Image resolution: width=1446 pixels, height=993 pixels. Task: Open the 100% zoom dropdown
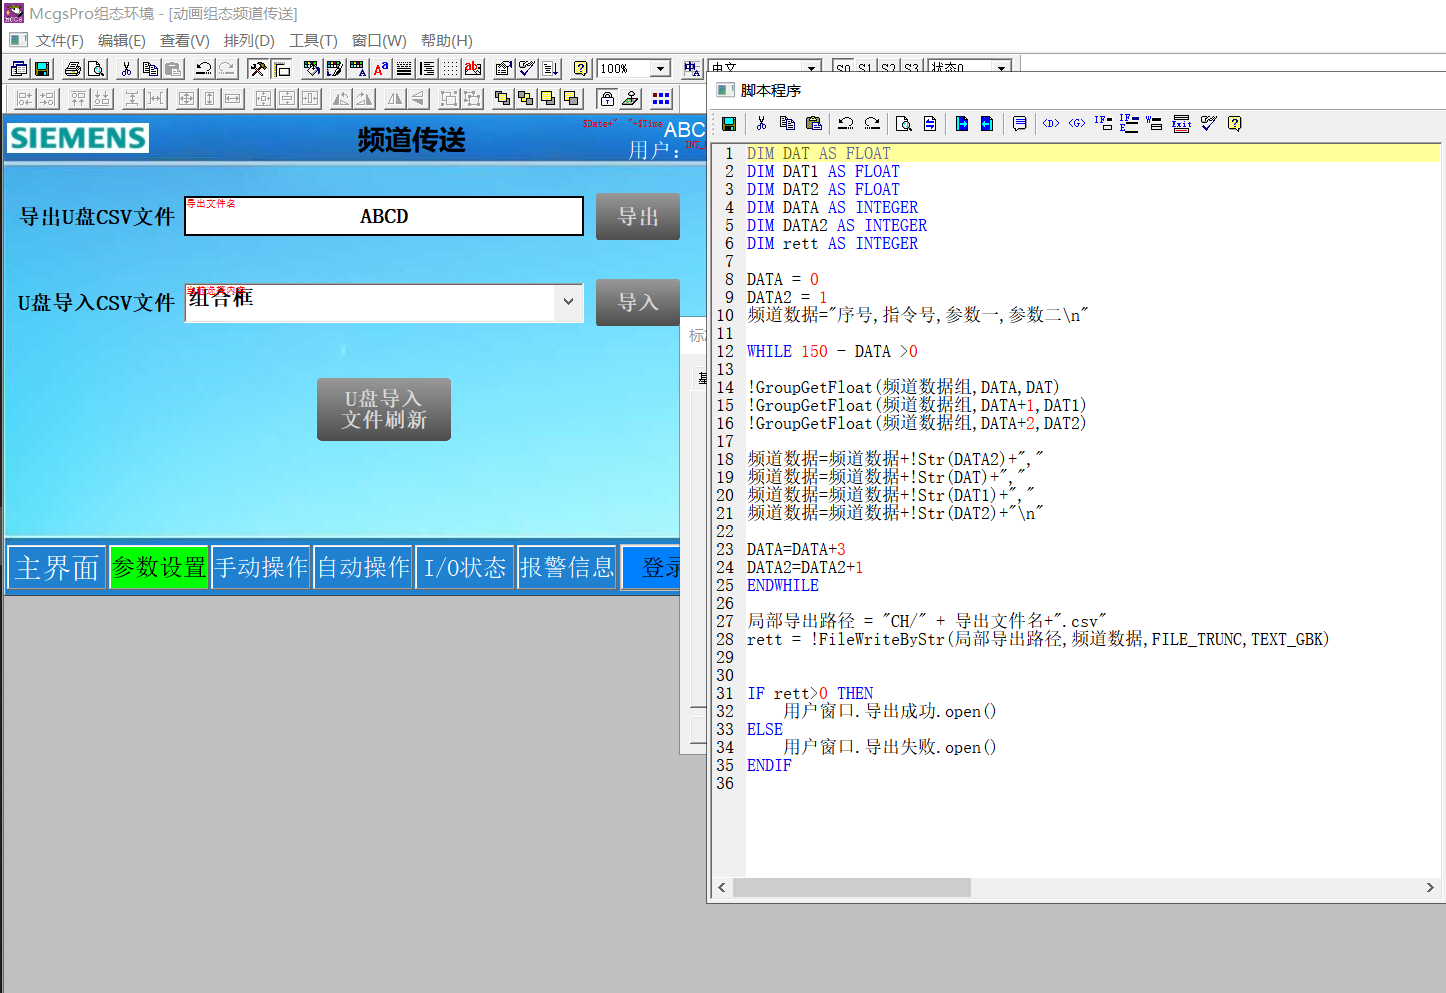(x=660, y=69)
